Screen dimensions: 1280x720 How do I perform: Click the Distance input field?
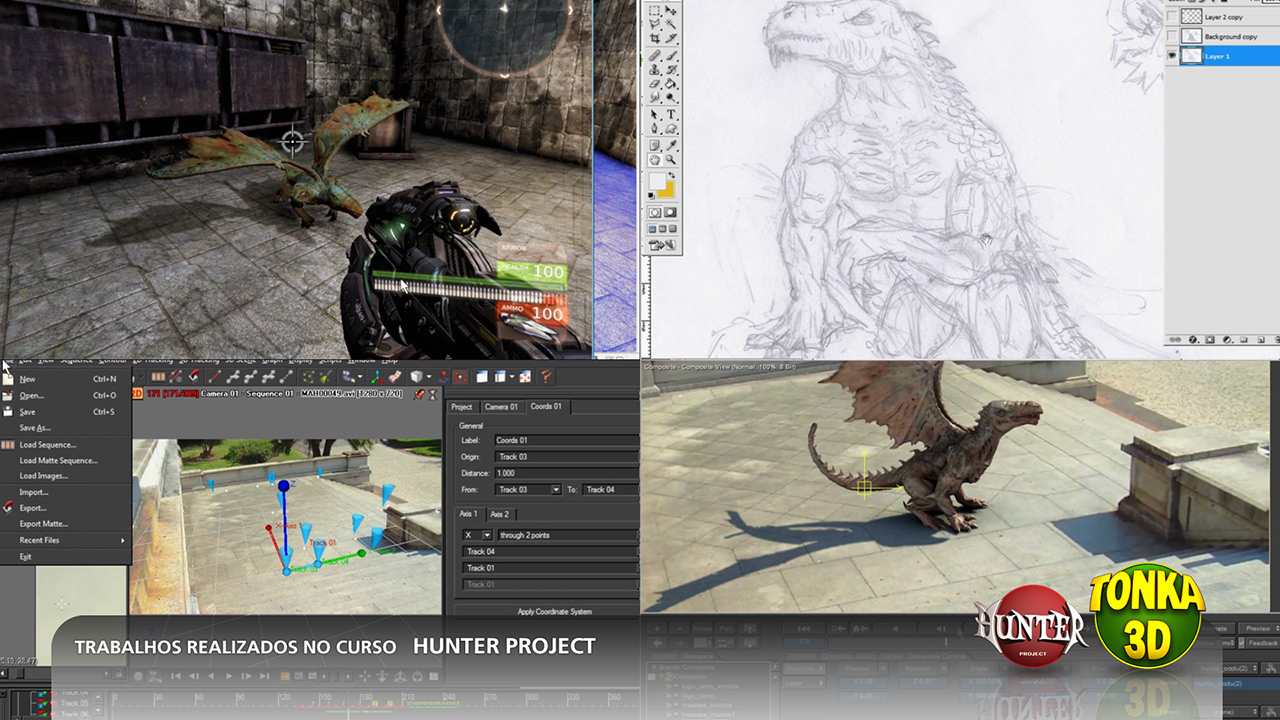pyautogui.click(x=565, y=473)
